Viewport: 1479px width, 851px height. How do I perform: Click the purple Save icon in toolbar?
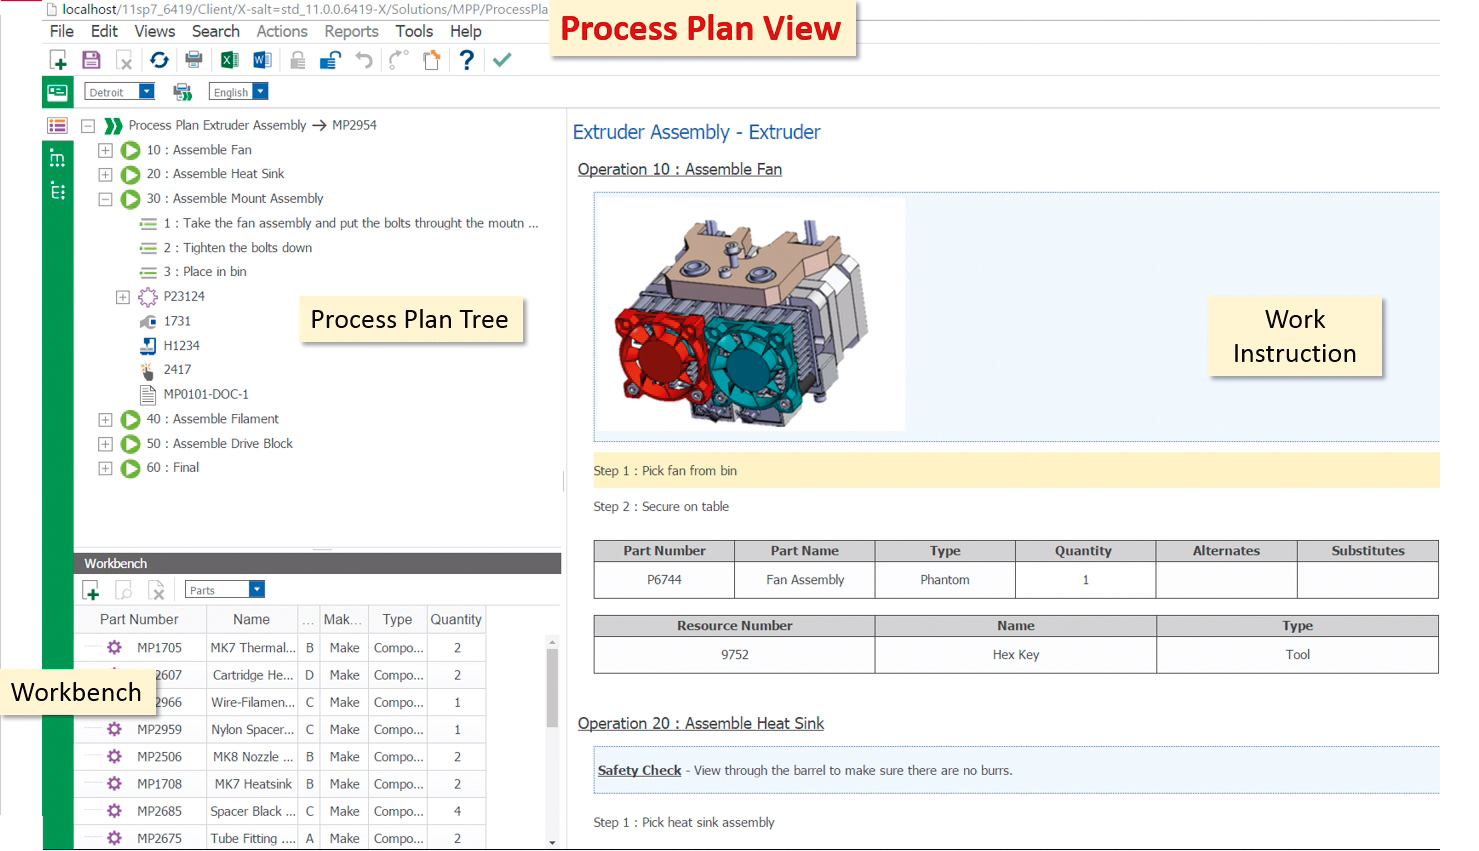(x=91, y=60)
